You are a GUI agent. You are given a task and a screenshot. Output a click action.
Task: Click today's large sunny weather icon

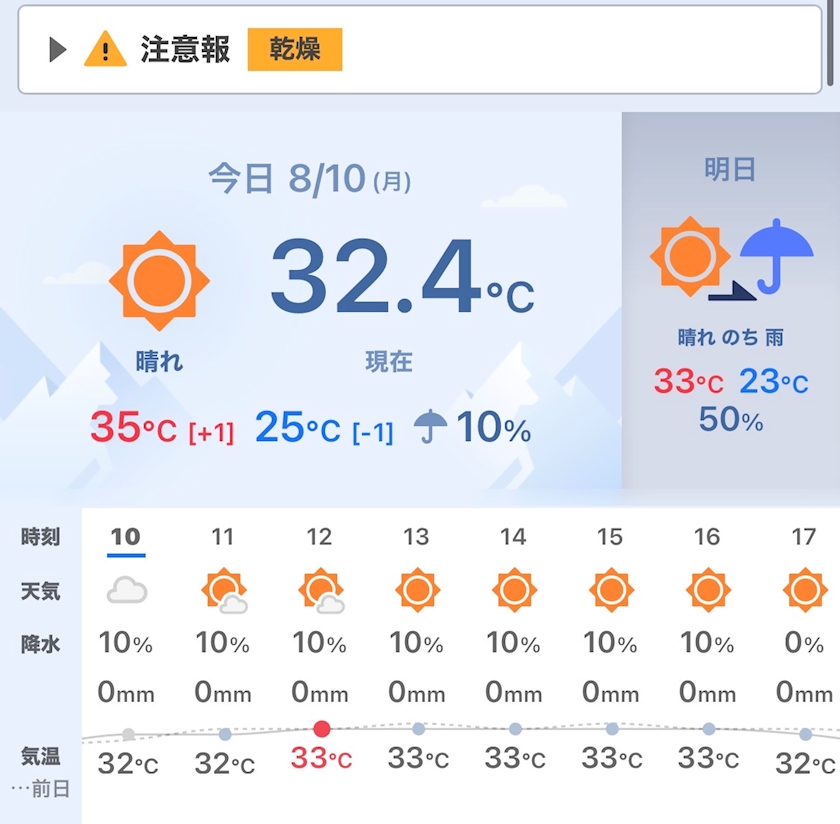pos(159,281)
